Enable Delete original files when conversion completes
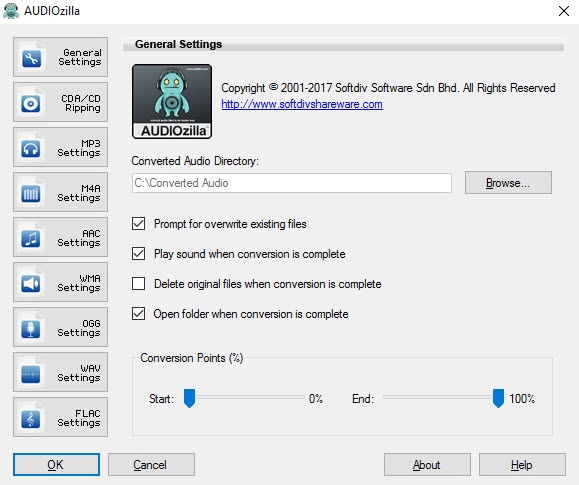The image size is (579, 485). (x=138, y=284)
